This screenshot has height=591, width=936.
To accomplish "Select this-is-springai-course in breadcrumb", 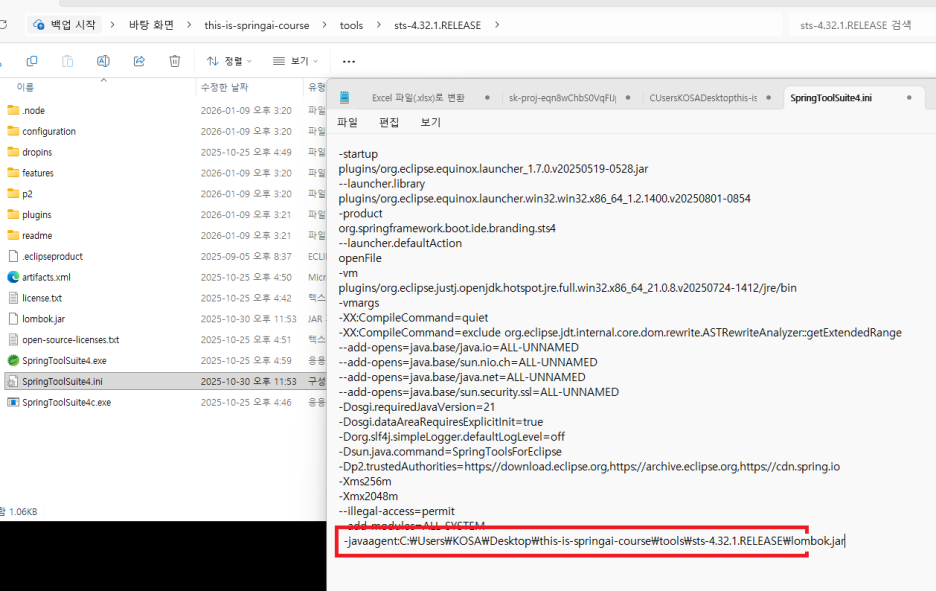I will point(257,25).
